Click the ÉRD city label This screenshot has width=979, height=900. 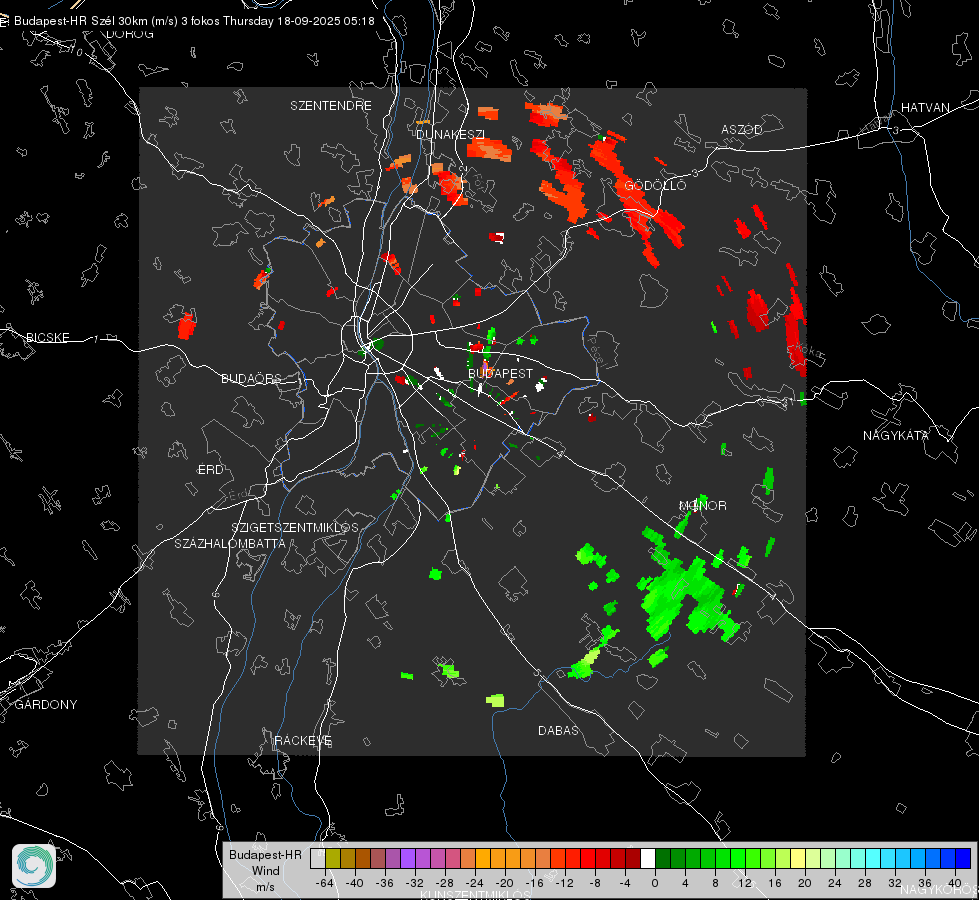(x=210, y=470)
